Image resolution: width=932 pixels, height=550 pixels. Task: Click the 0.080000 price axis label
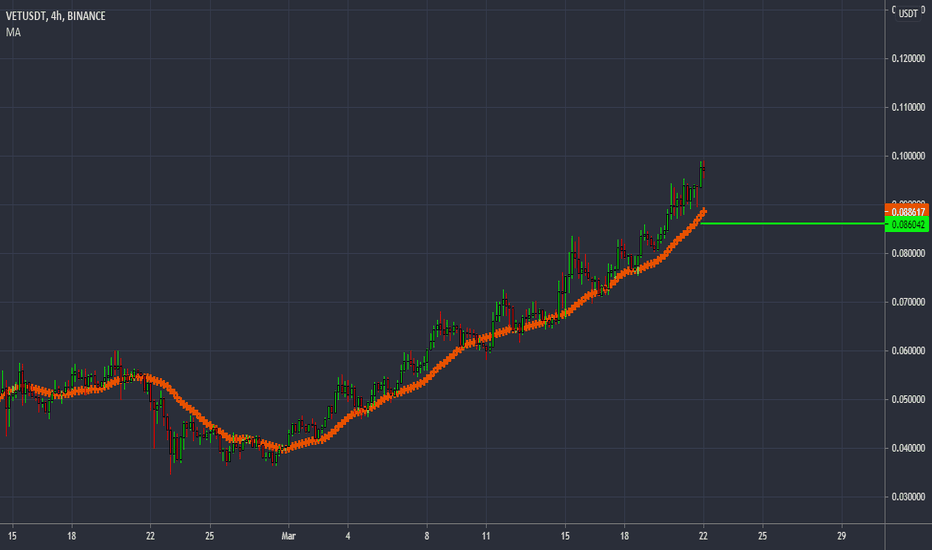pos(908,253)
